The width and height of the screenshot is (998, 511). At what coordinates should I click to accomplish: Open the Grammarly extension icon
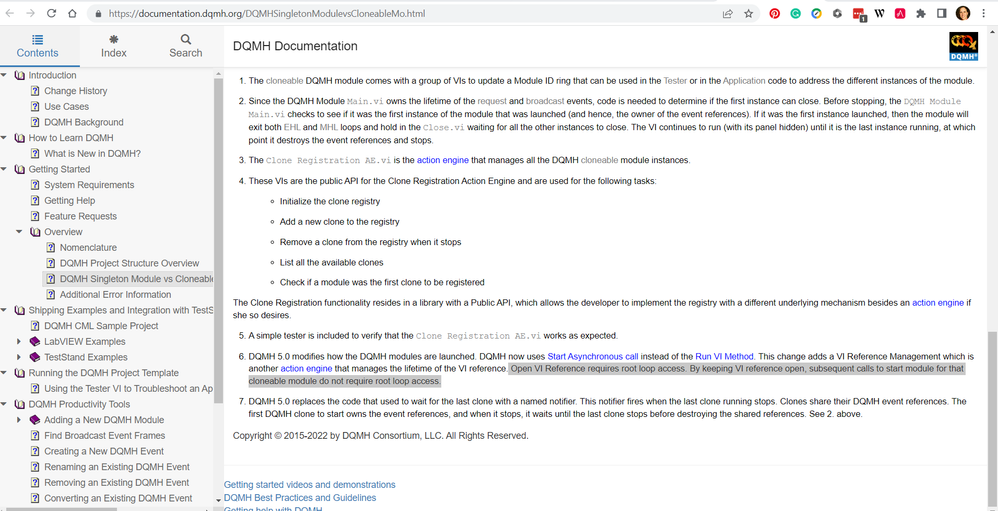796,13
